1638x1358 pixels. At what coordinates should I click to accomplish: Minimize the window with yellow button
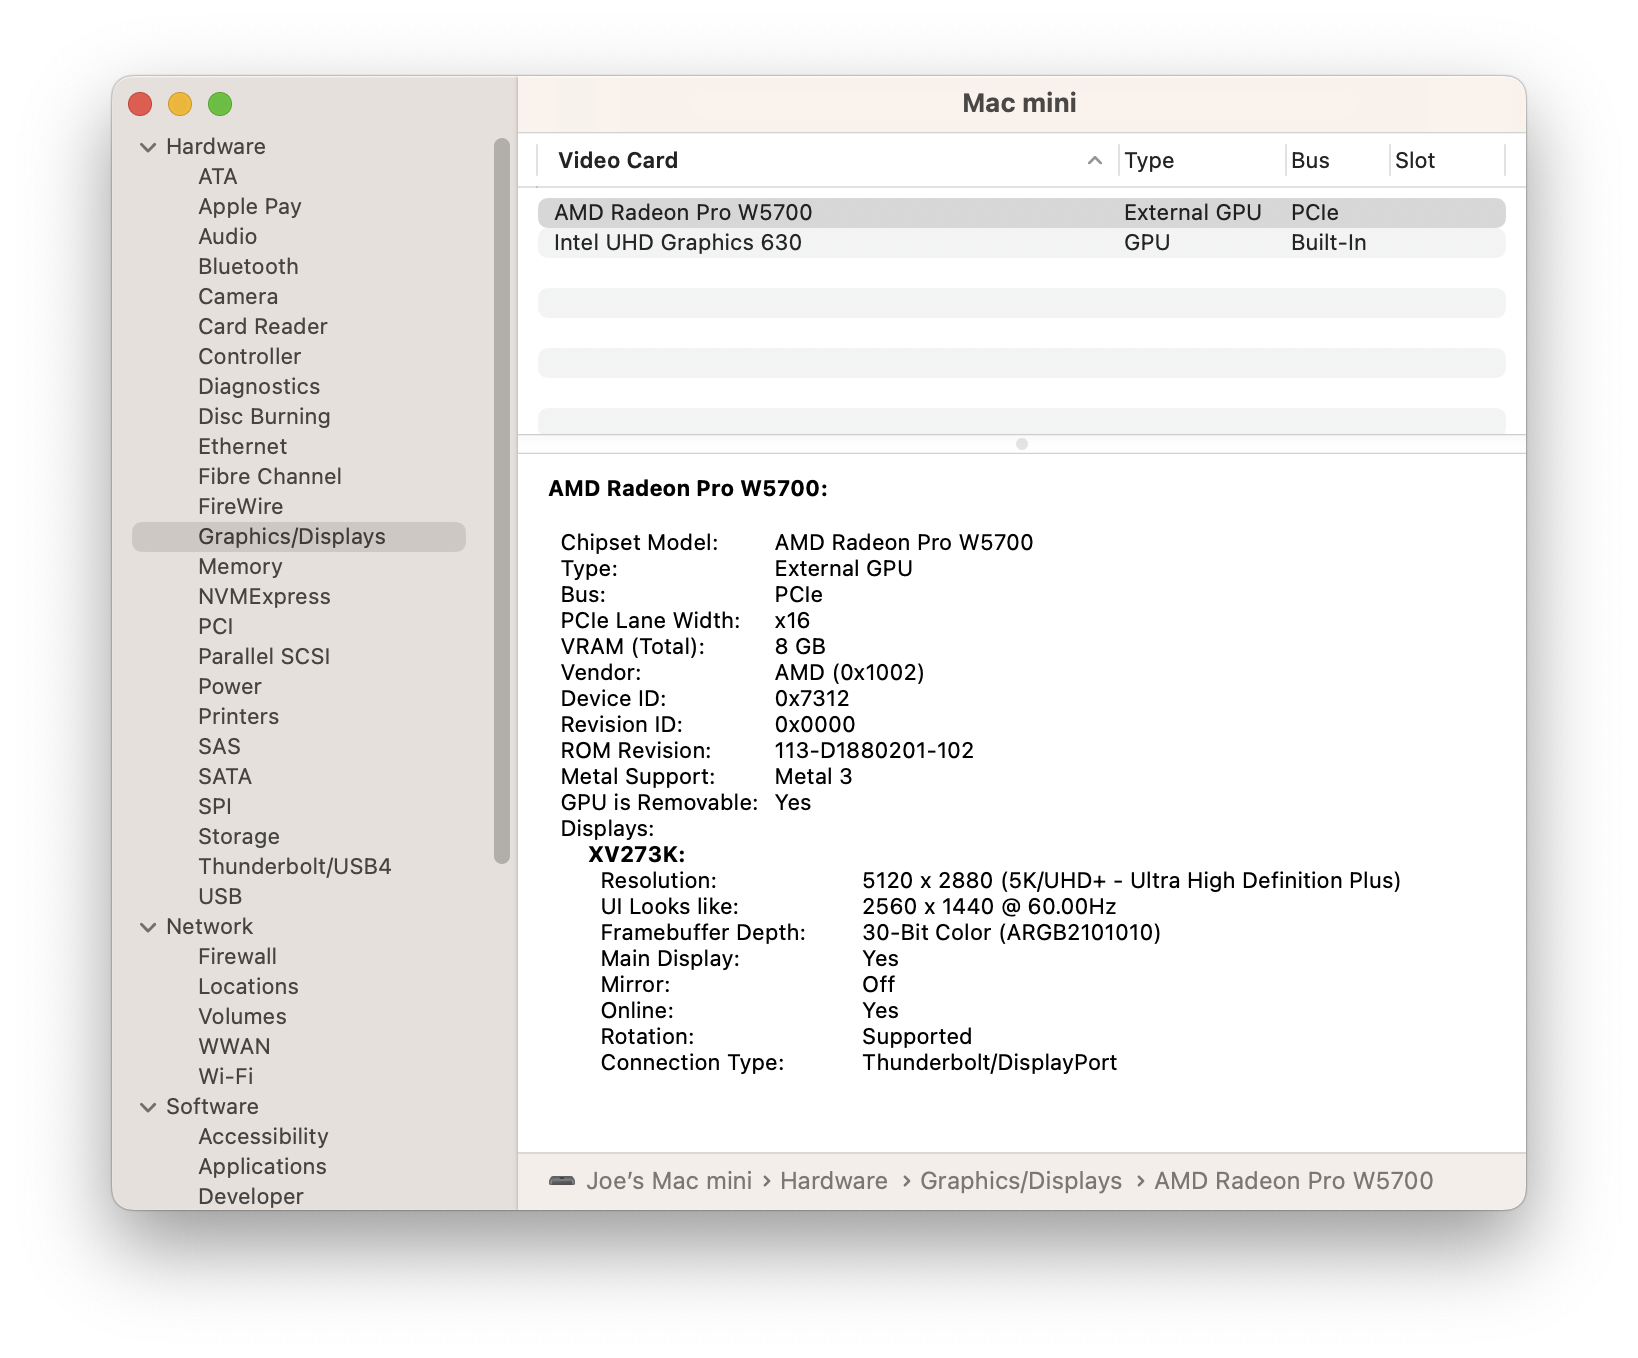tap(180, 104)
